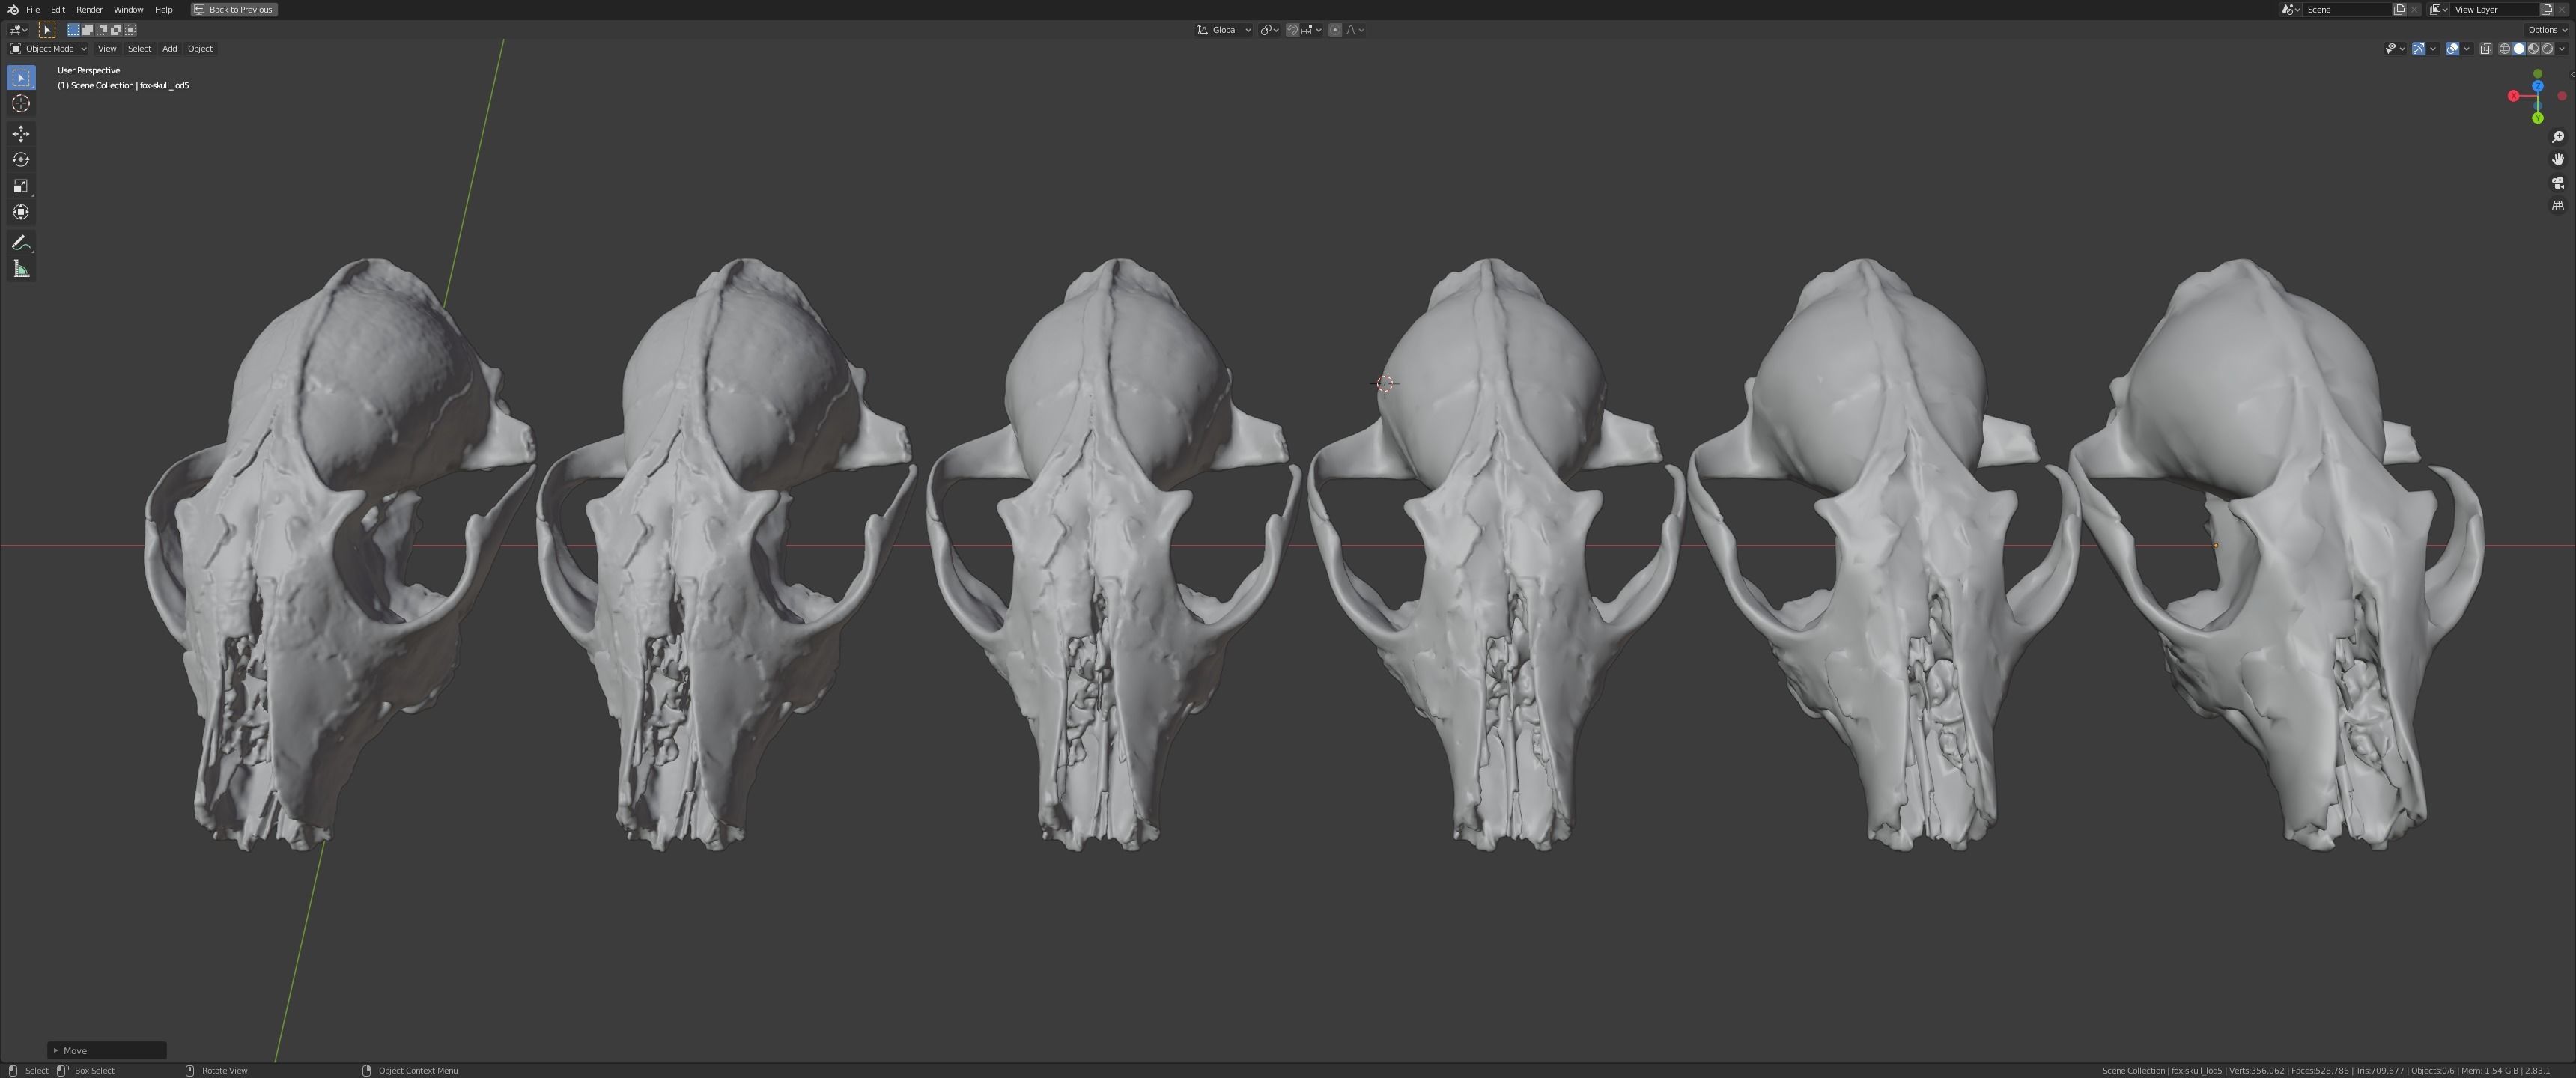The height and width of the screenshot is (1078, 2576).
Task: Open gizmo settings dropdown arrow
Action: click(2433, 48)
